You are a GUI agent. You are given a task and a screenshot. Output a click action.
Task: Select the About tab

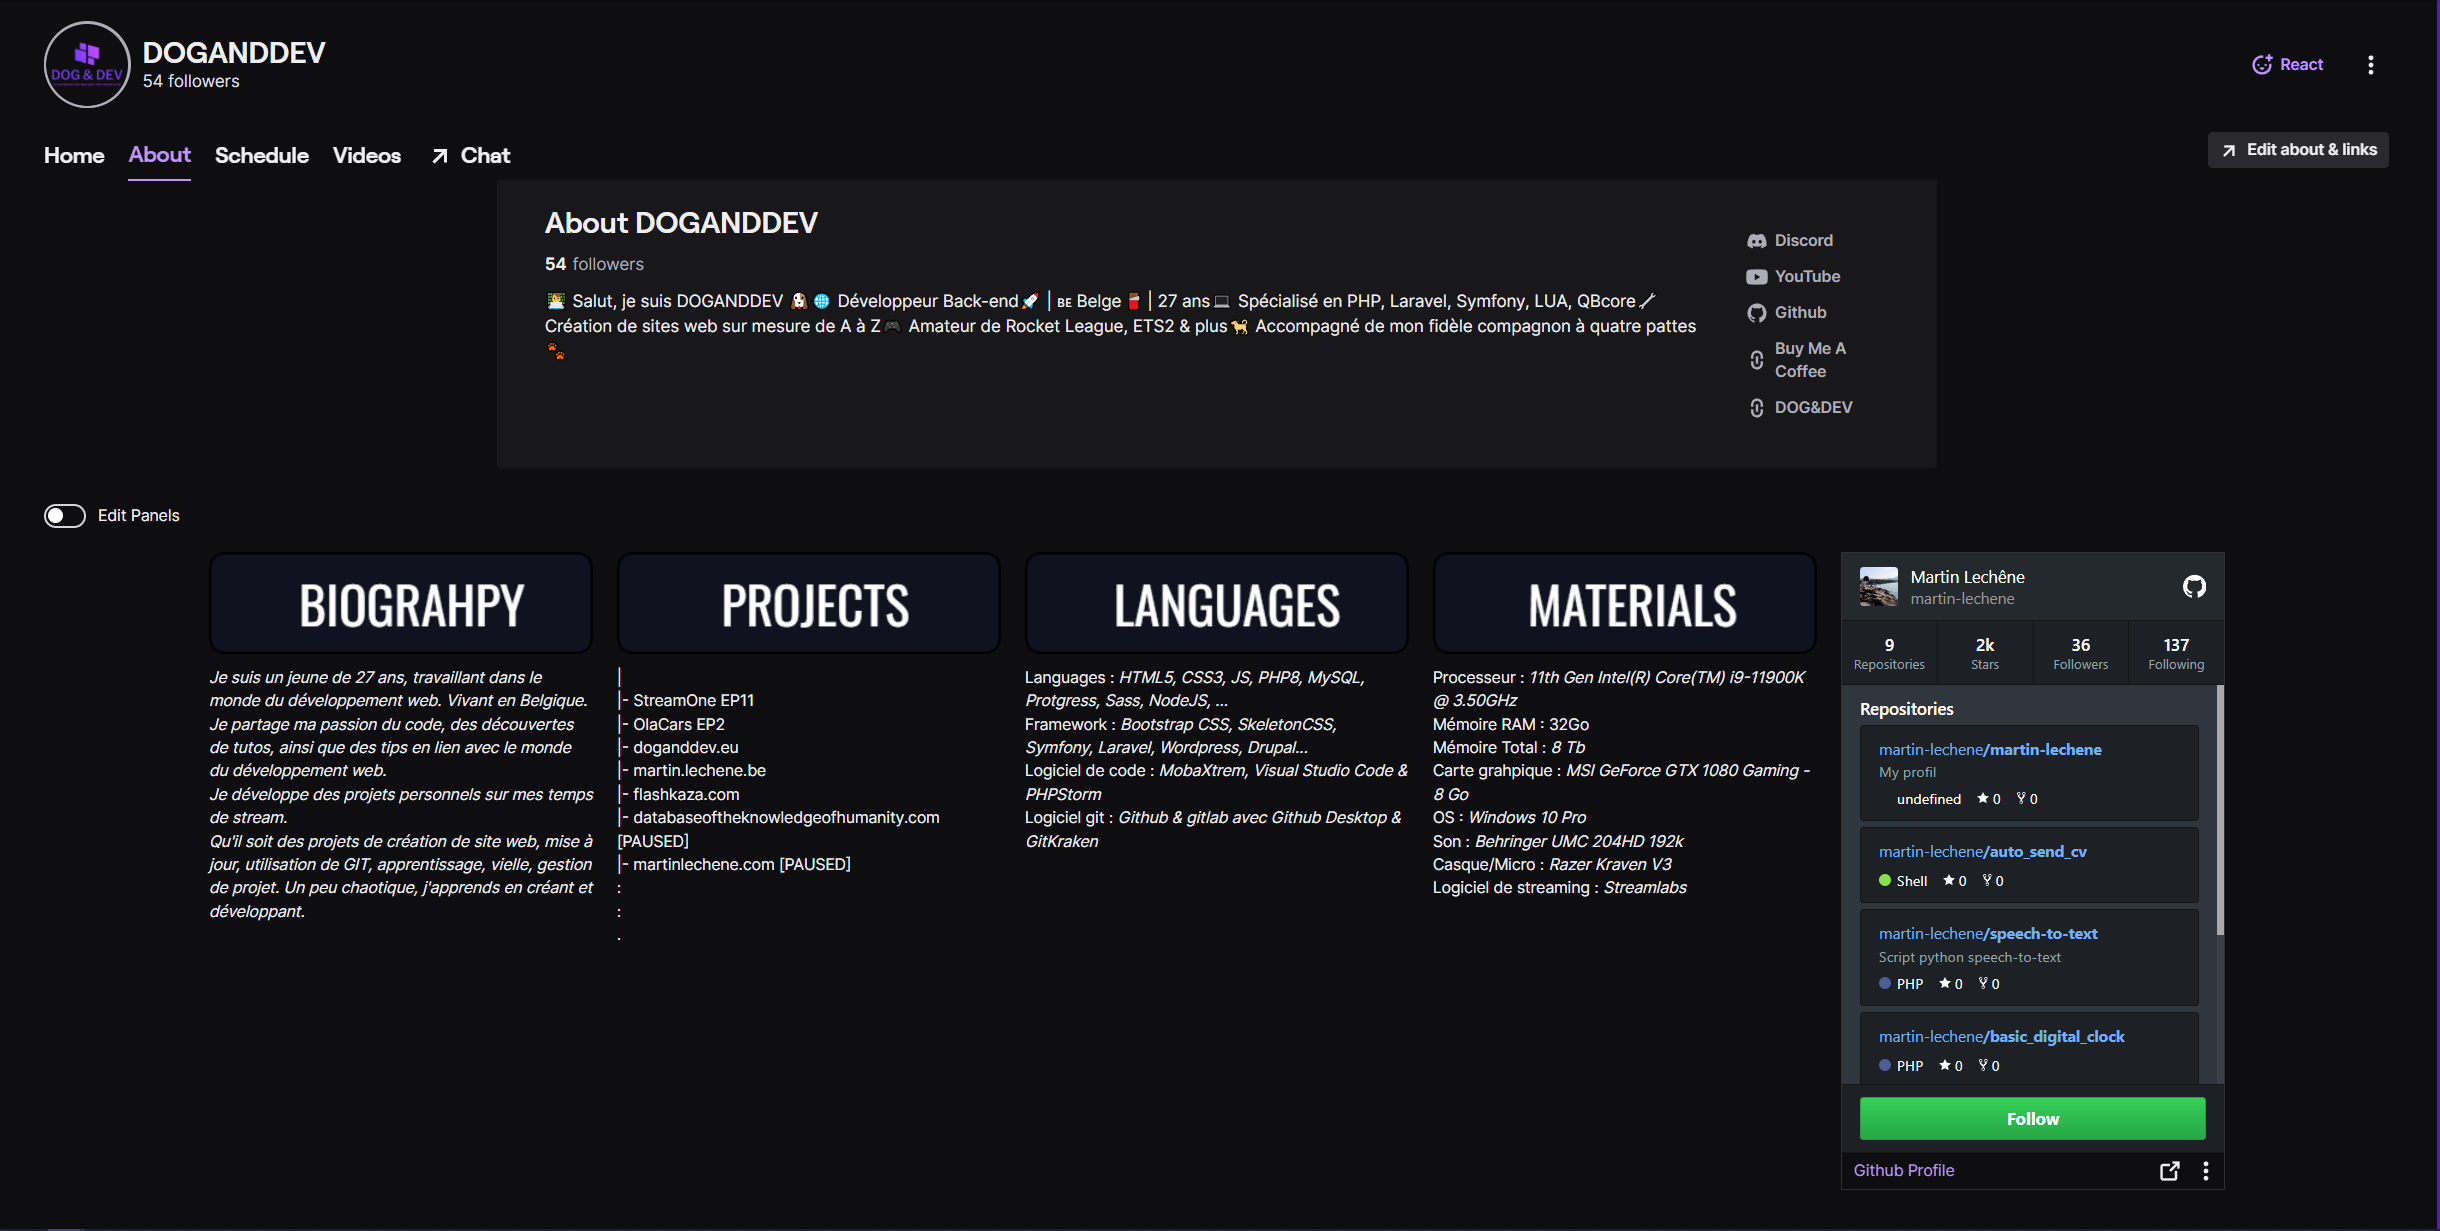tap(159, 155)
